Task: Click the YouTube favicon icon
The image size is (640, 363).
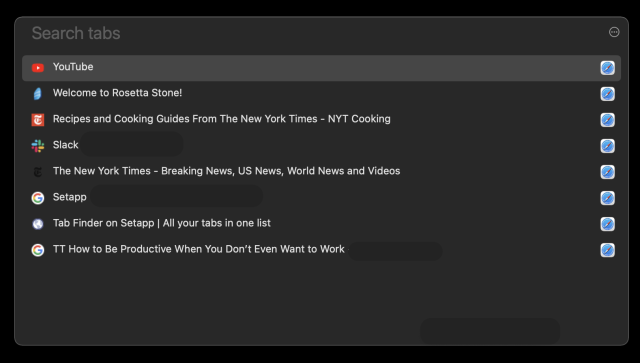Action: pos(38,68)
